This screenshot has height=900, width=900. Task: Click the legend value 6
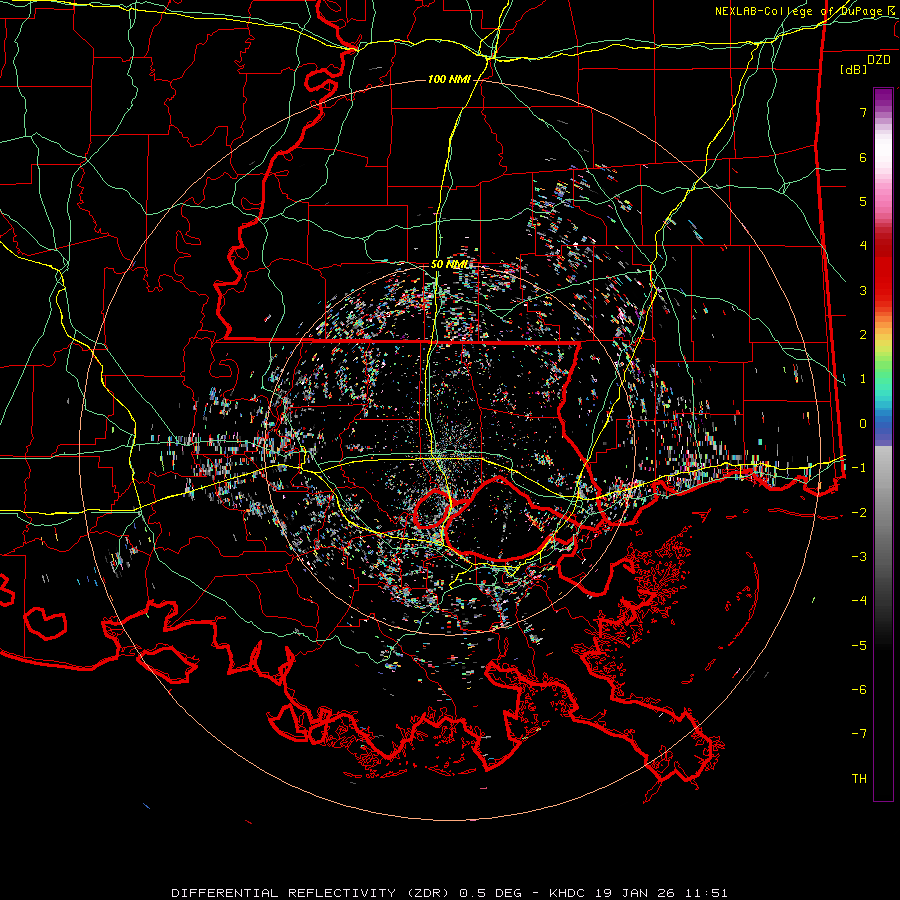click(863, 157)
